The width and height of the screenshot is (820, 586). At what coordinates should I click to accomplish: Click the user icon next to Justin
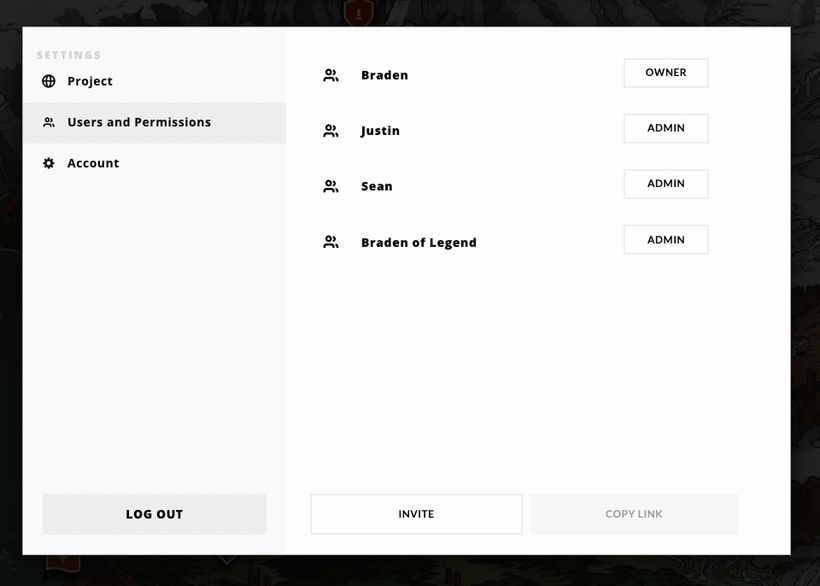[x=331, y=131]
